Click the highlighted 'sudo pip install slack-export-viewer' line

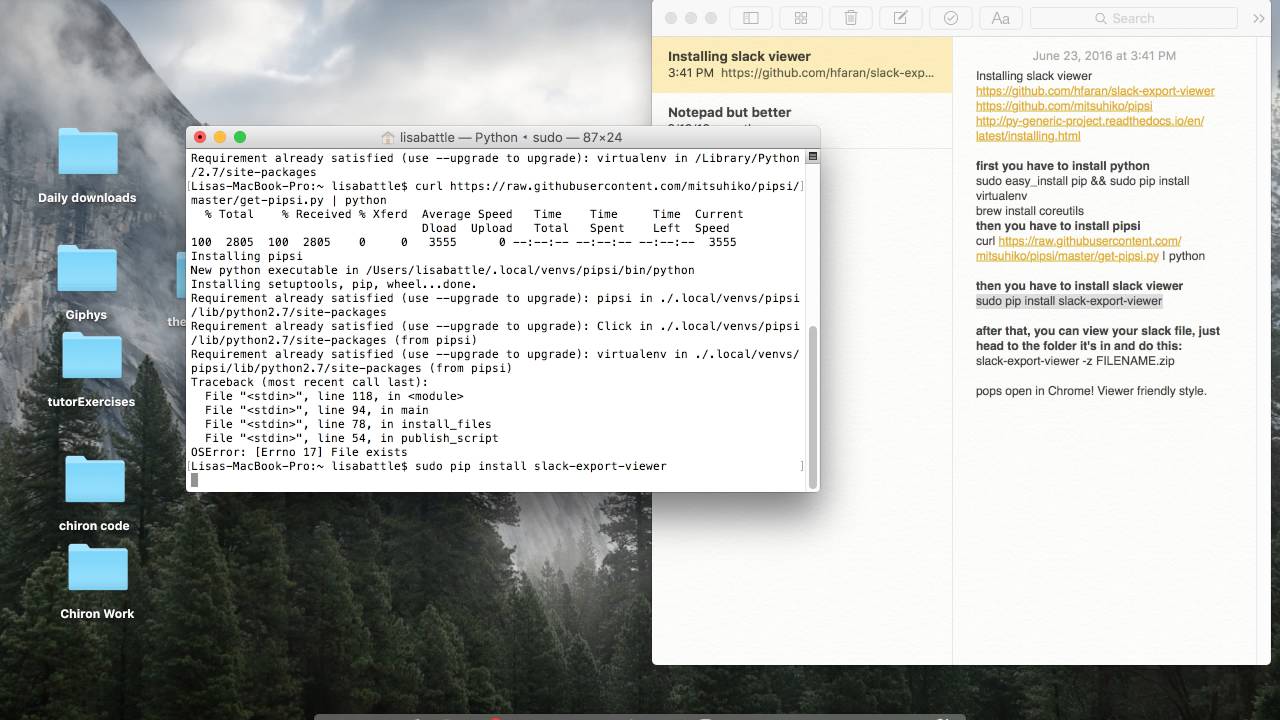(x=1069, y=301)
